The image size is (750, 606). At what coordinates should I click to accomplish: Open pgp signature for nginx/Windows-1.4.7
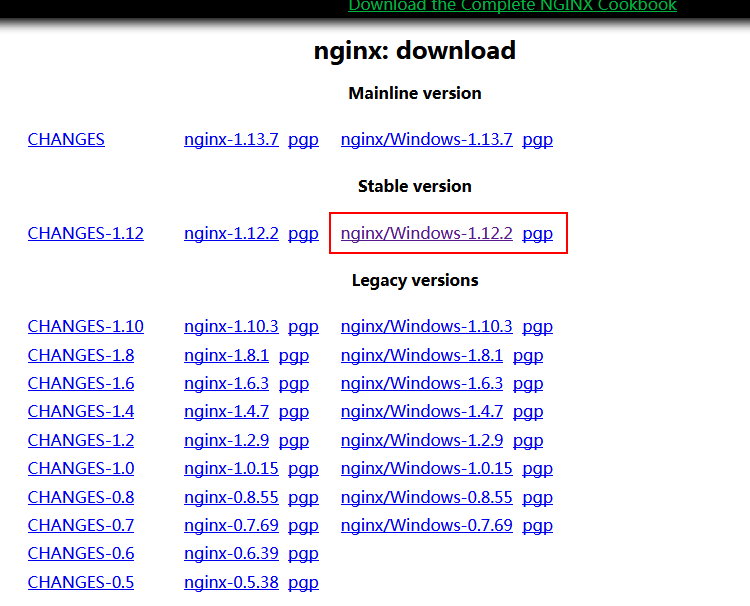pos(528,412)
